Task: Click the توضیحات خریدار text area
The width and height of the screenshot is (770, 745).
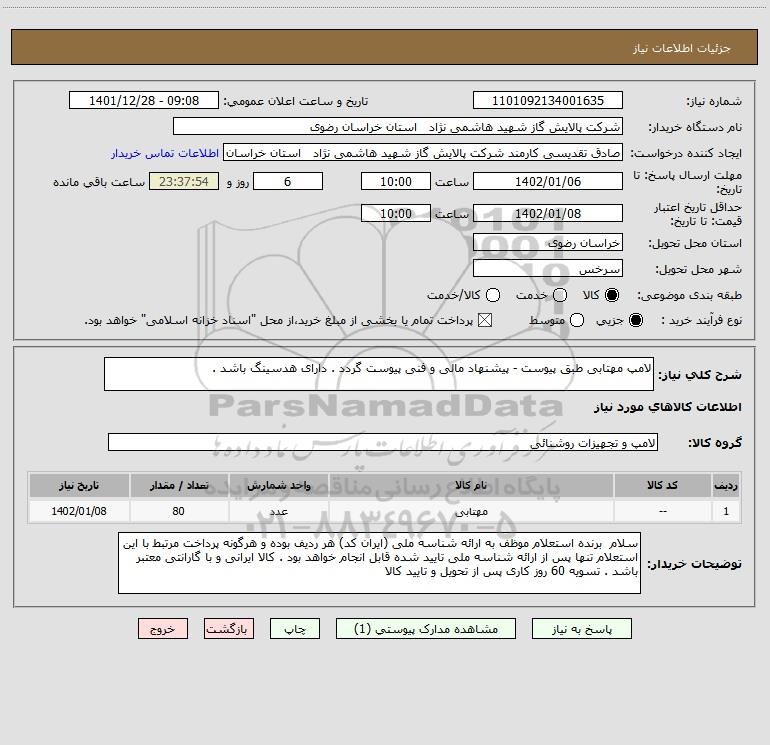Action: click(x=379, y=563)
